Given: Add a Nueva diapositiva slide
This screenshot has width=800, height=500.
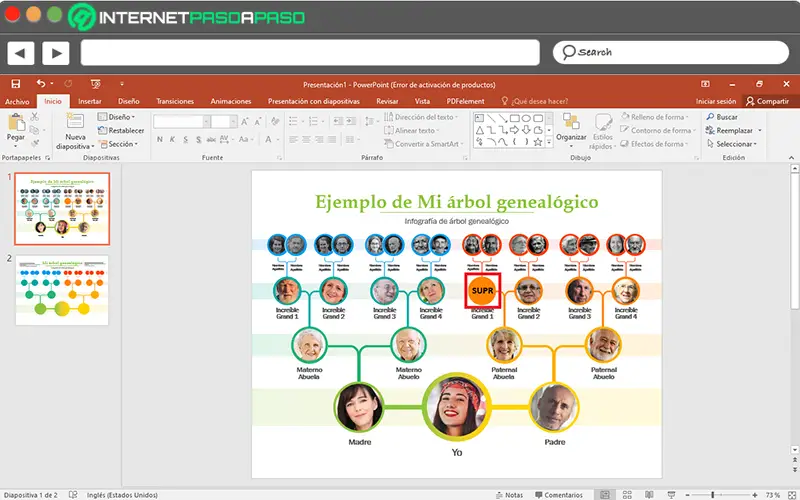Looking at the screenshot, I should pos(75,132).
